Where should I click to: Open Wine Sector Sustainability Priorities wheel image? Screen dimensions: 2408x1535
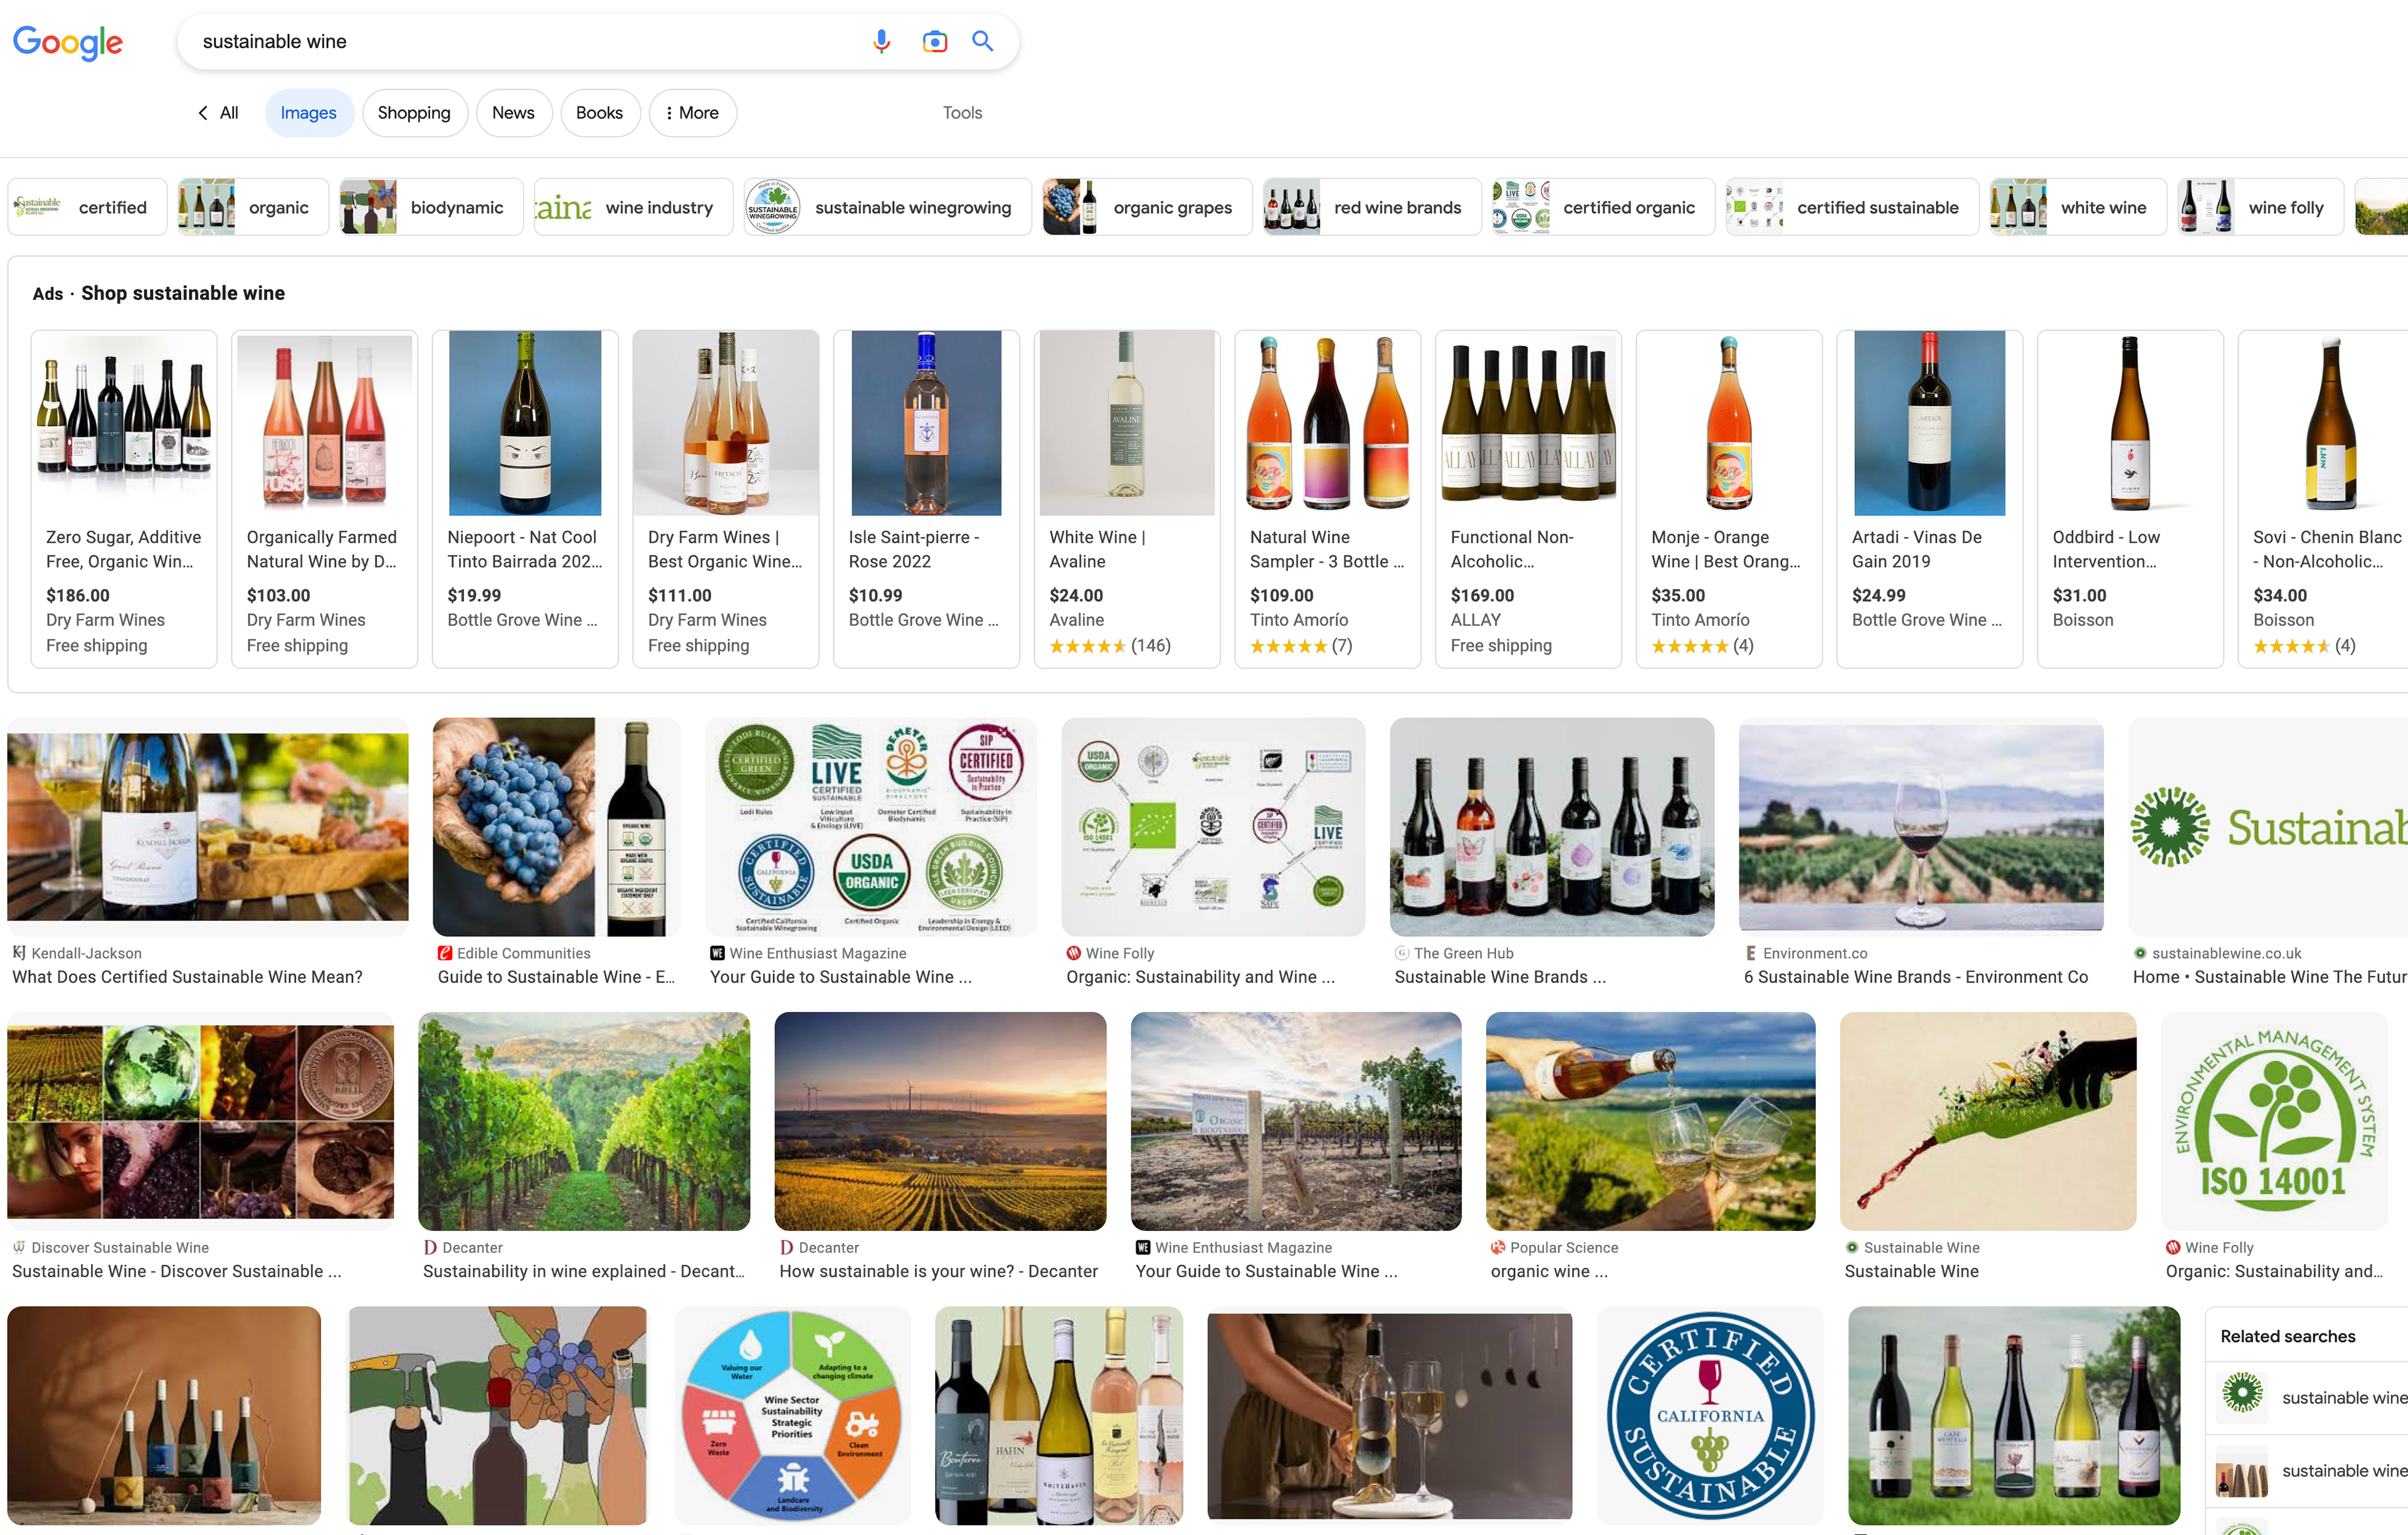(x=793, y=1415)
